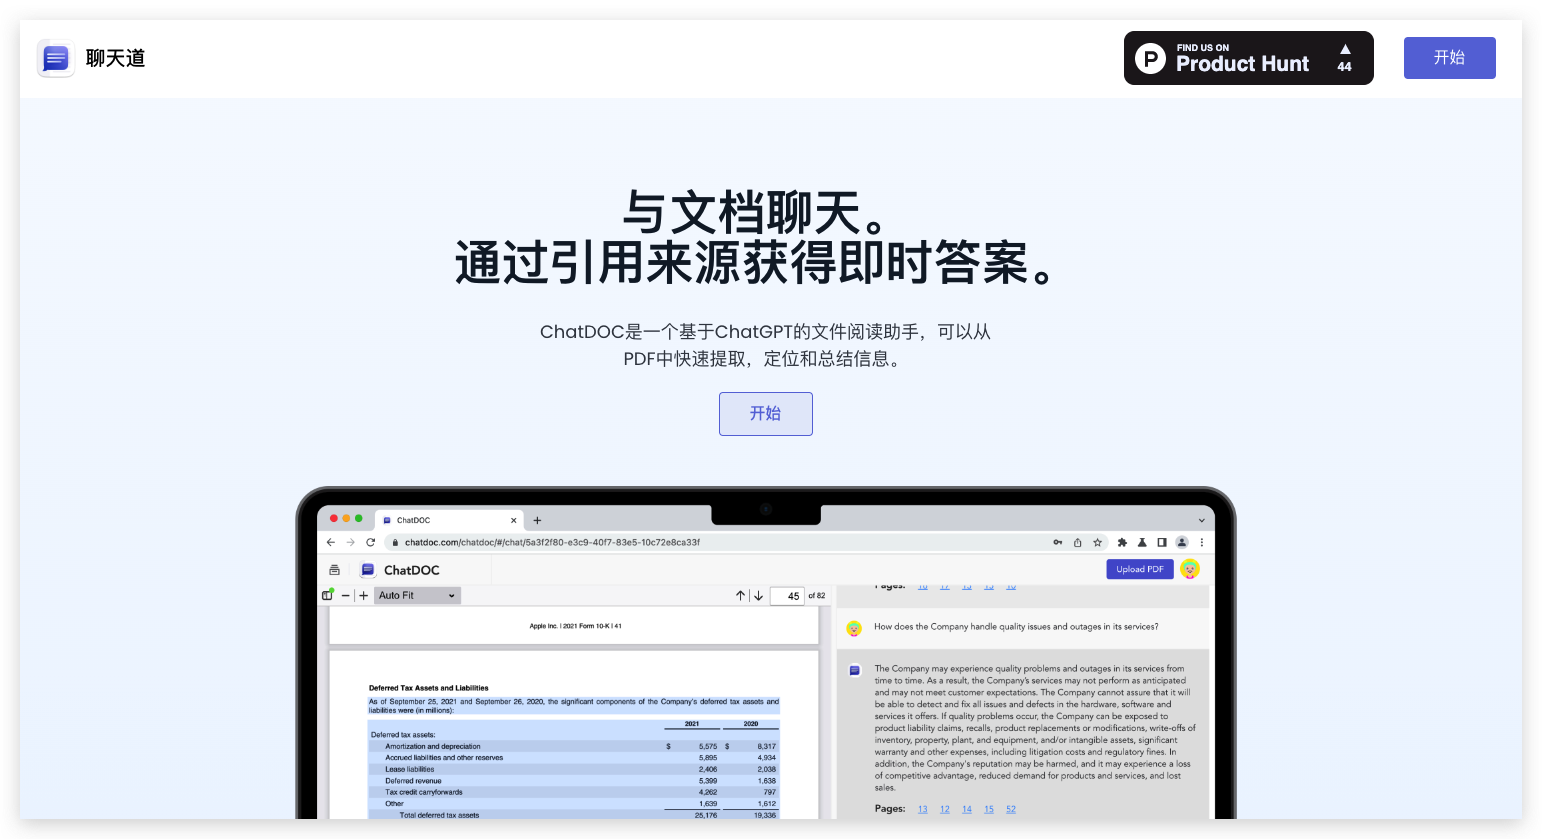This screenshot has height=839, width=1542.
Task: Open the browser profile avatar icon
Action: pyautogui.click(x=1182, y=542)
